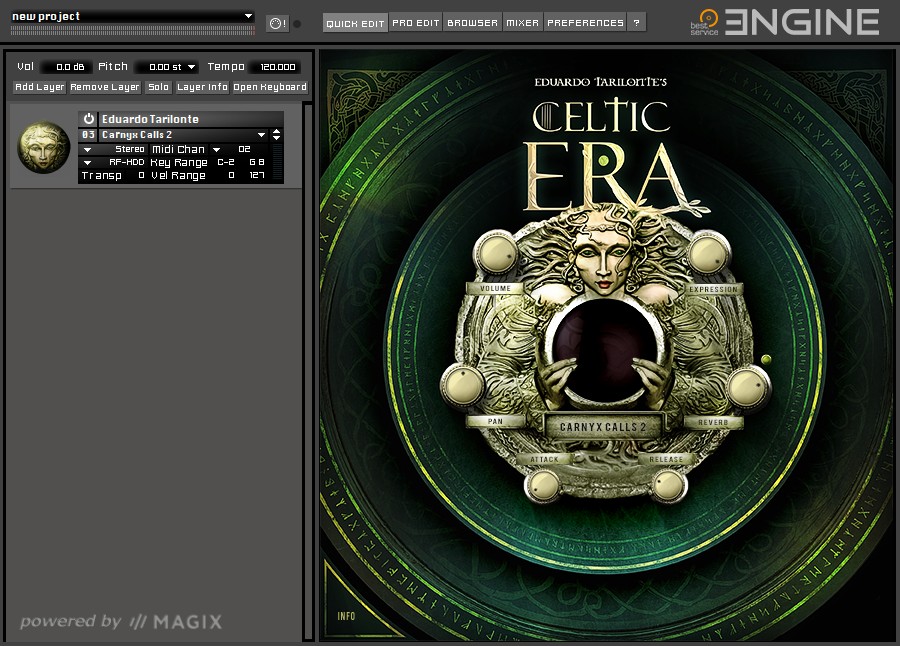Click the Midi Chan value 02
This screenshot has height=646, width=900.
click(245, 149)
